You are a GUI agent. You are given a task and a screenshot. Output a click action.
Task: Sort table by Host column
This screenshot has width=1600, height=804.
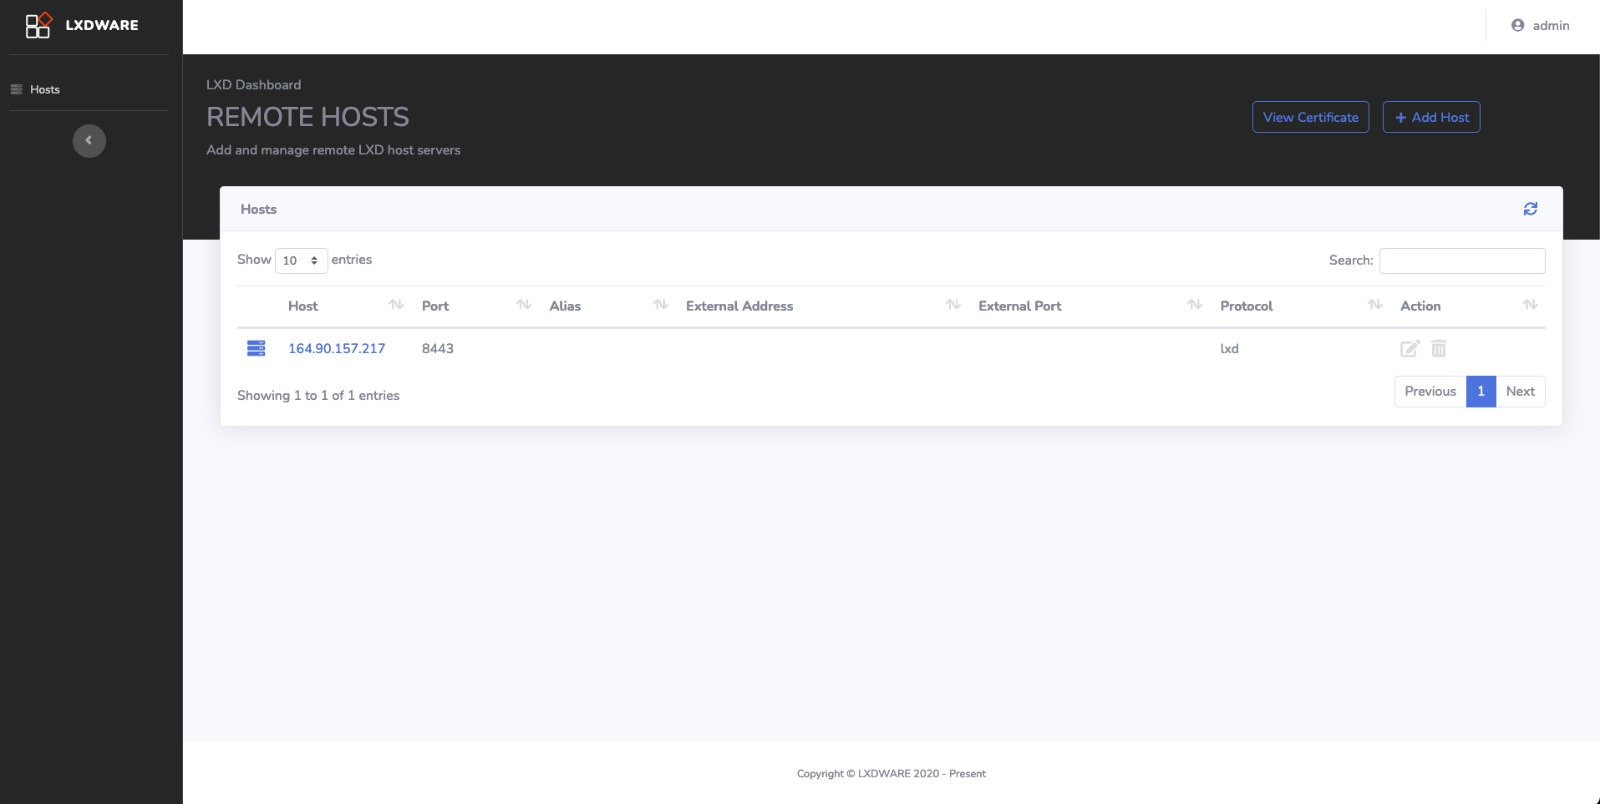303,306
